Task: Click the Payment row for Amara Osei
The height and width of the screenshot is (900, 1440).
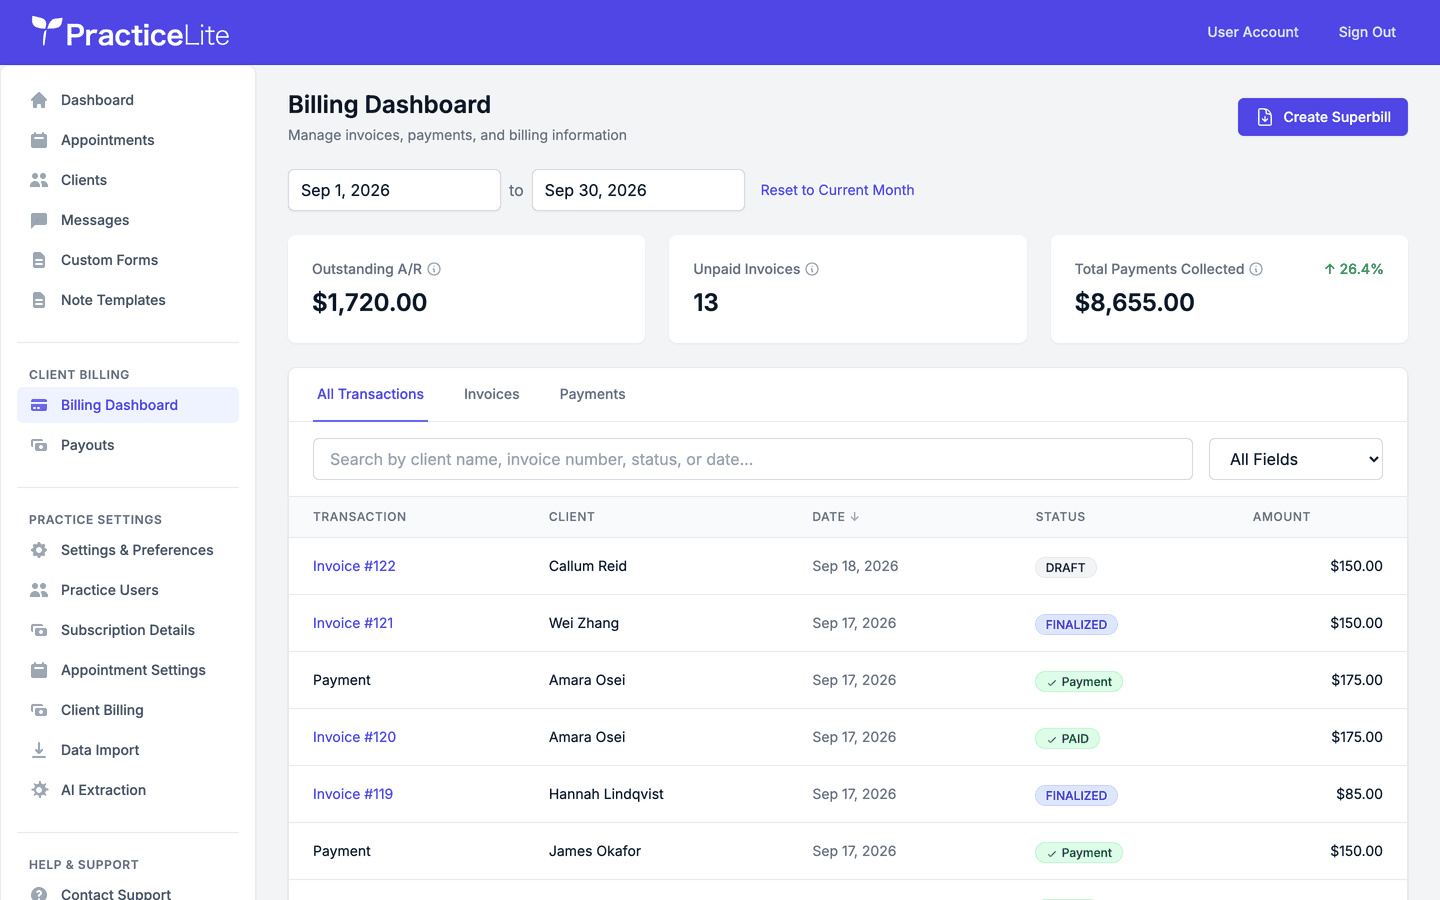Action: (x=848, y=680)
